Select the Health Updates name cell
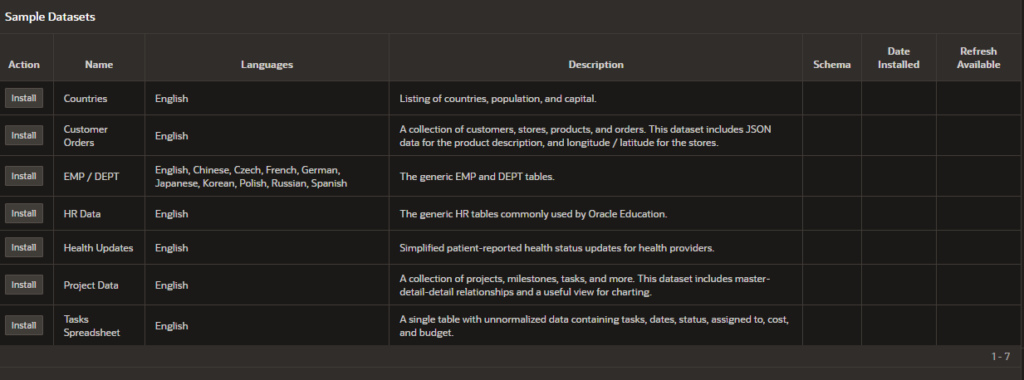Screen dimensions: 1024x380 (98, 248)
